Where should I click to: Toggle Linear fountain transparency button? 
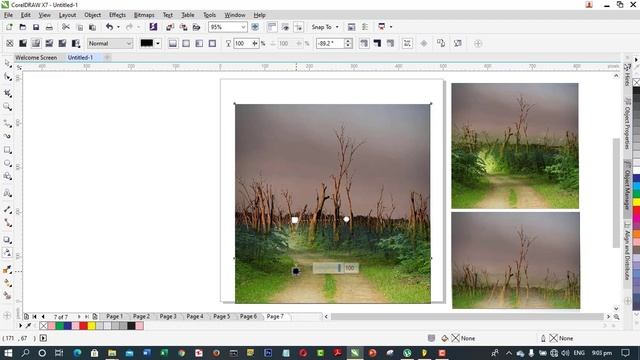[173, 43]
